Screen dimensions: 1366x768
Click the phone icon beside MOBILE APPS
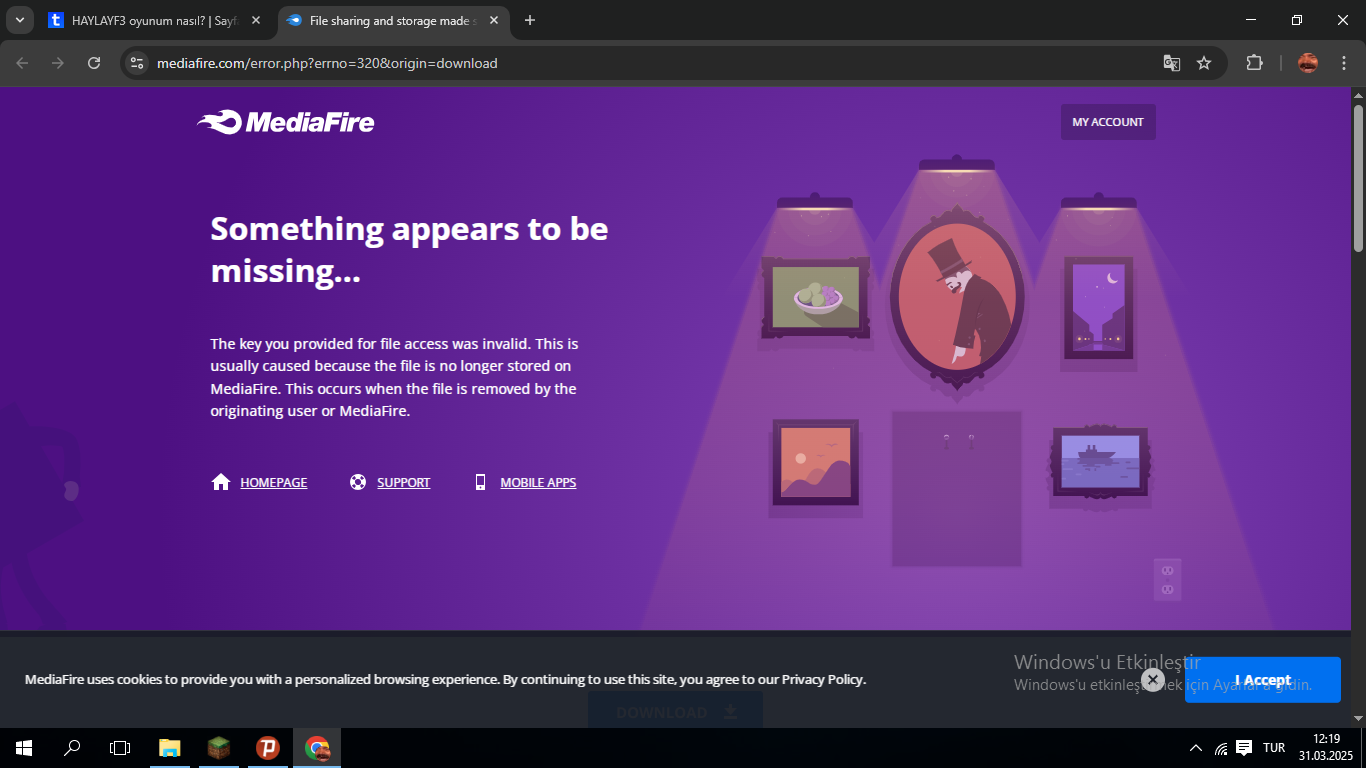coord(480,482)
